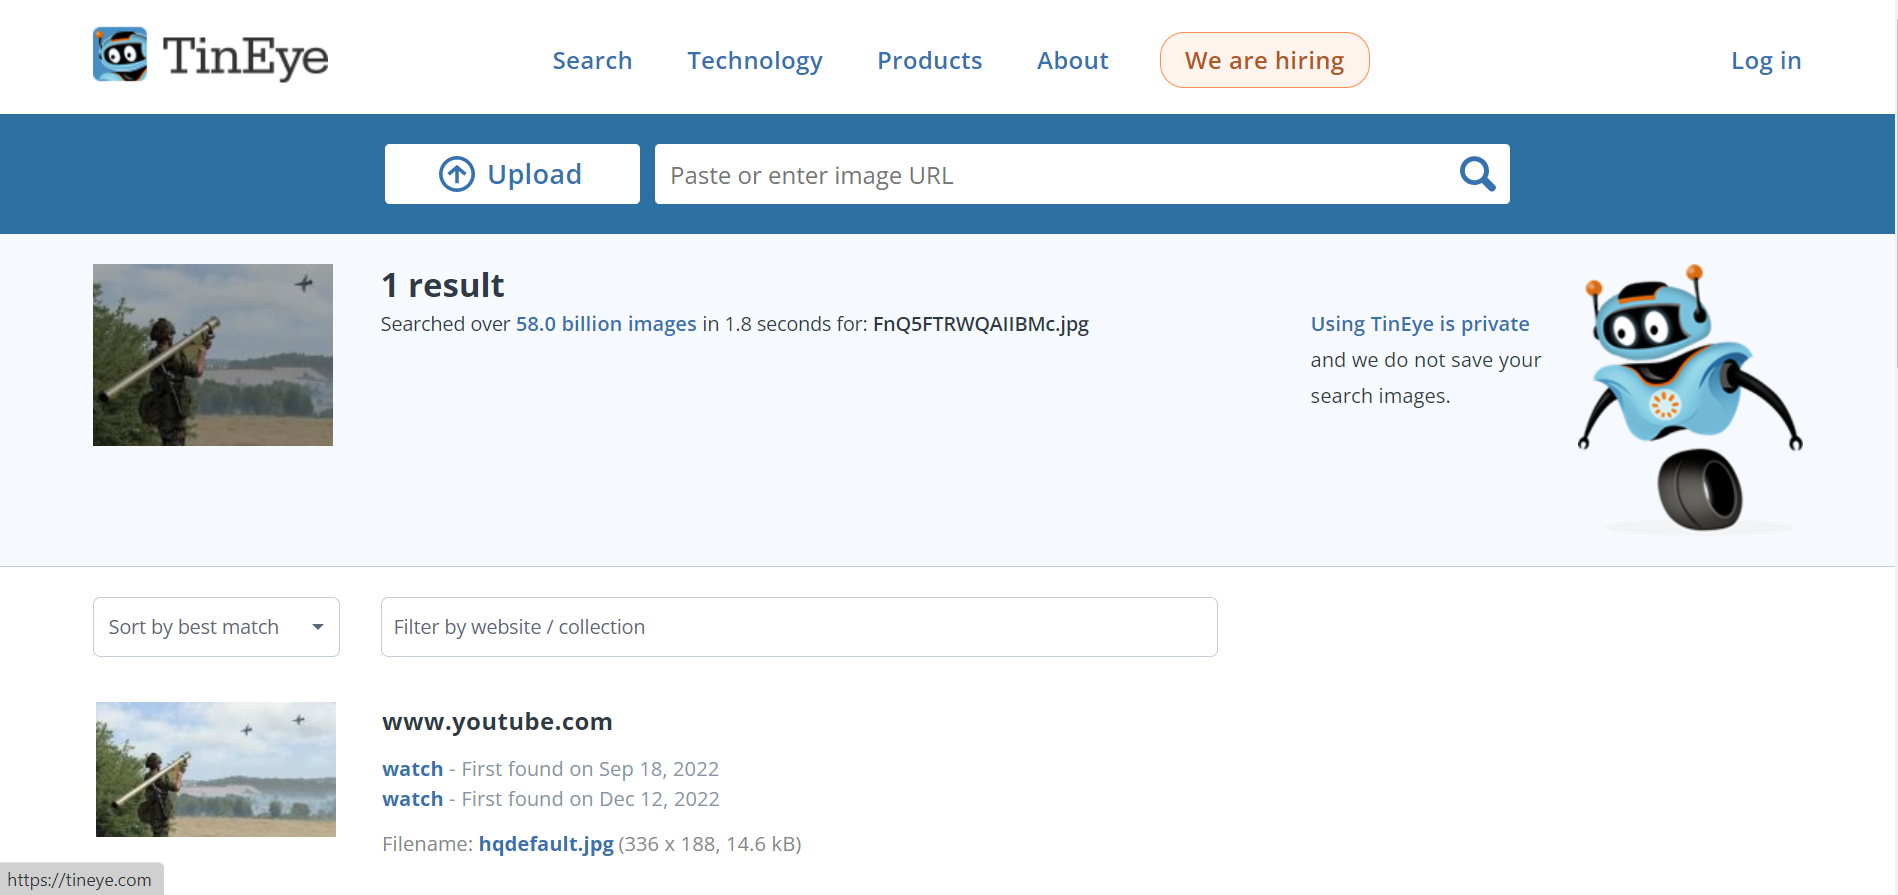Open the Search menu item
The image size is (1898, 895).
tap(592, 61)
